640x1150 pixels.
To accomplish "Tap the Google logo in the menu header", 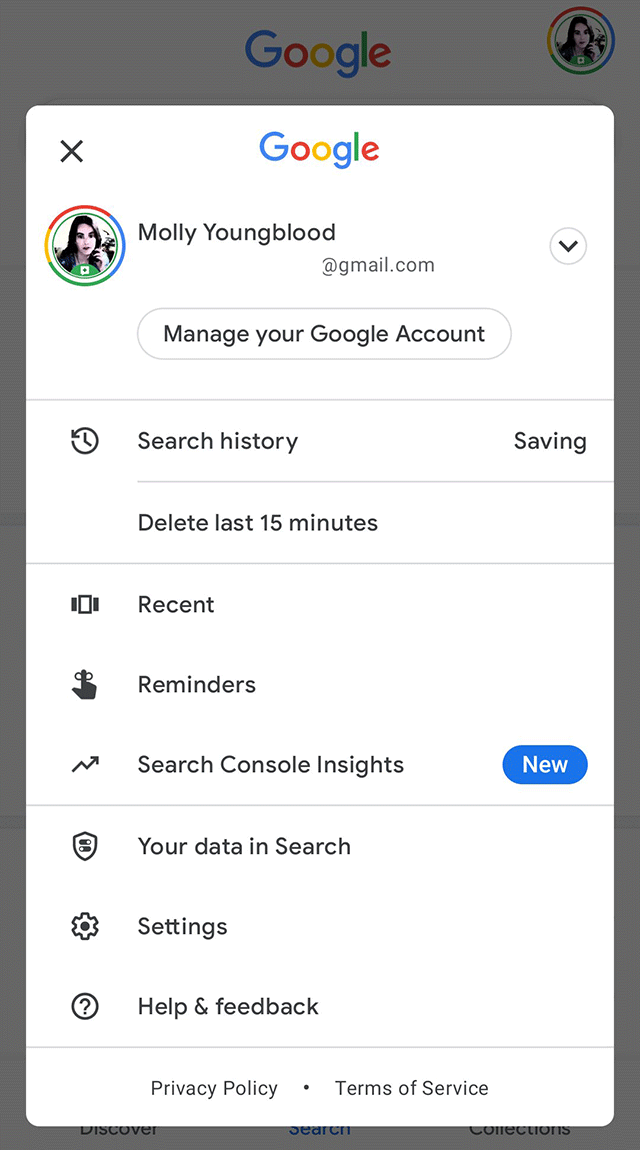I will pyautogui.click(x=320, y=150).
